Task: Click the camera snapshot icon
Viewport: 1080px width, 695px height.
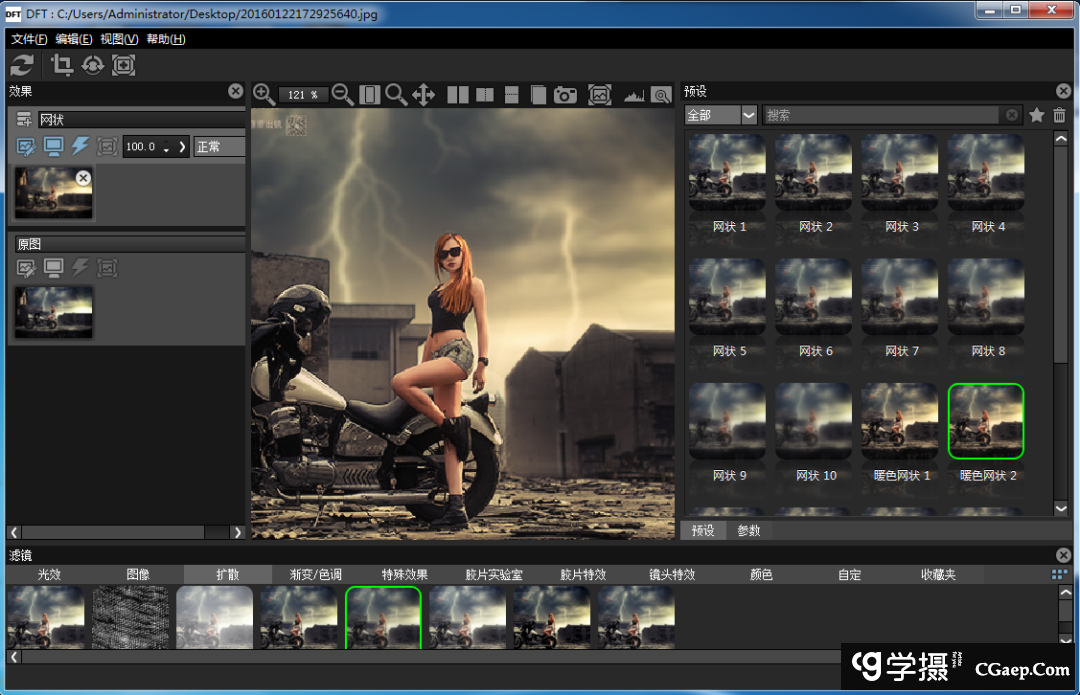Action: (x=566, y=95)
